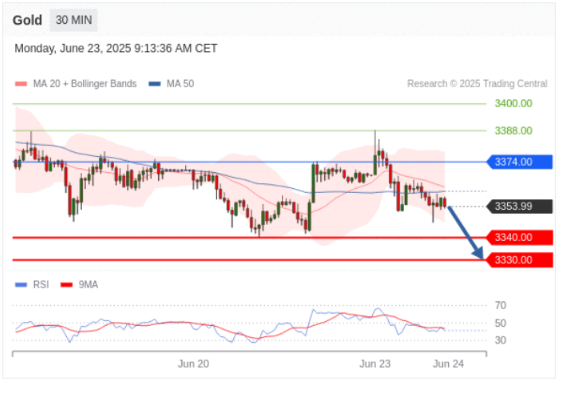Viewport: 567px width, 396px height.
Task: Click the RSI 70 scale label
Action: [x=500, y=306]
